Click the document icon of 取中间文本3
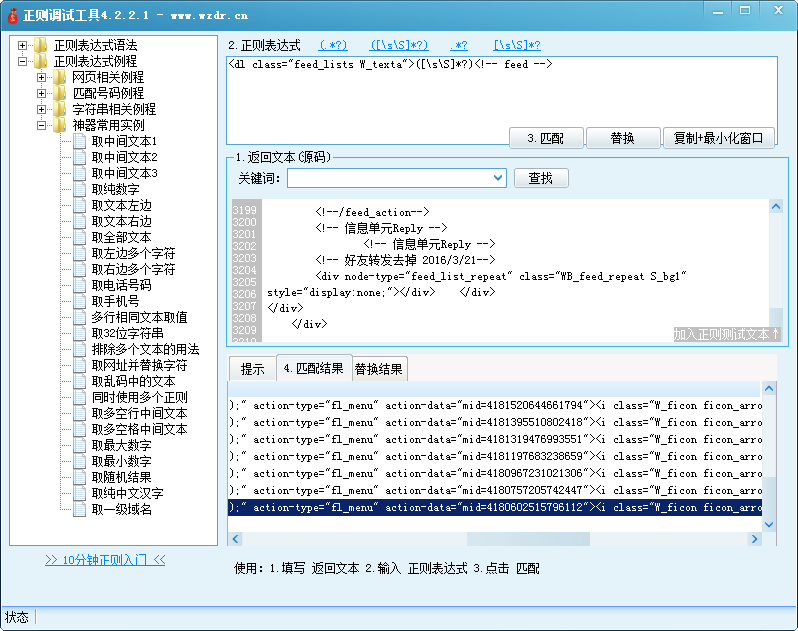 pos(79,173)
